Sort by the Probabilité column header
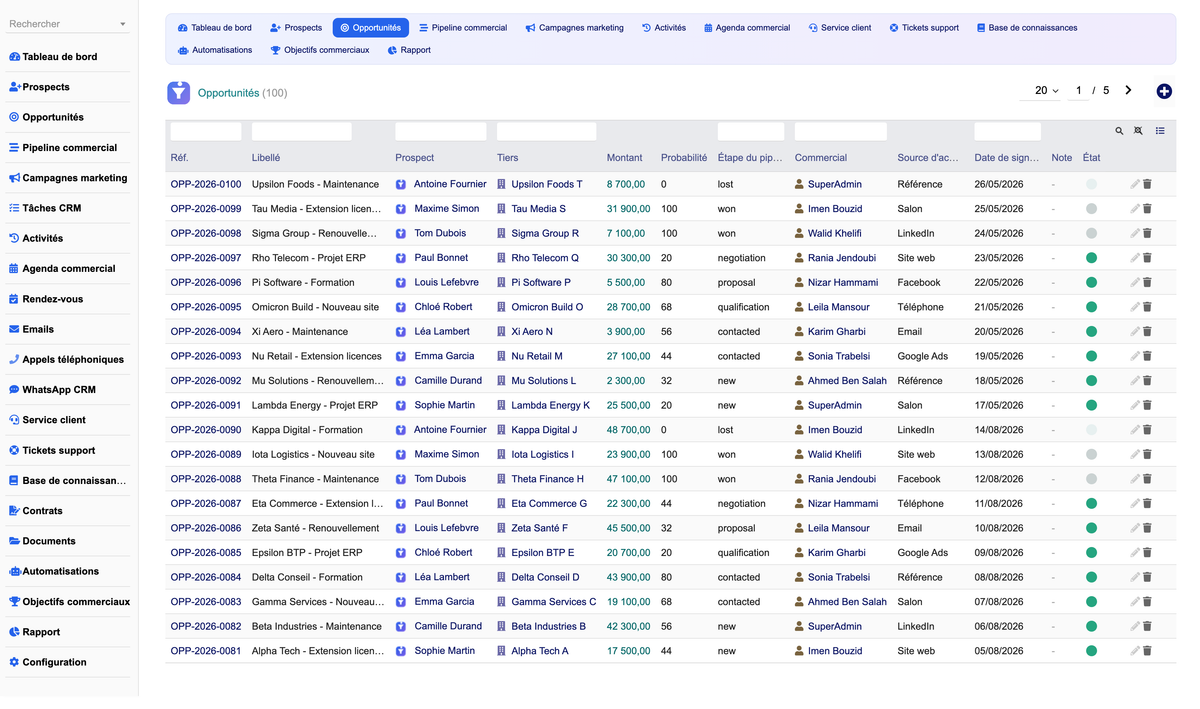 click(x=684, y=158)
